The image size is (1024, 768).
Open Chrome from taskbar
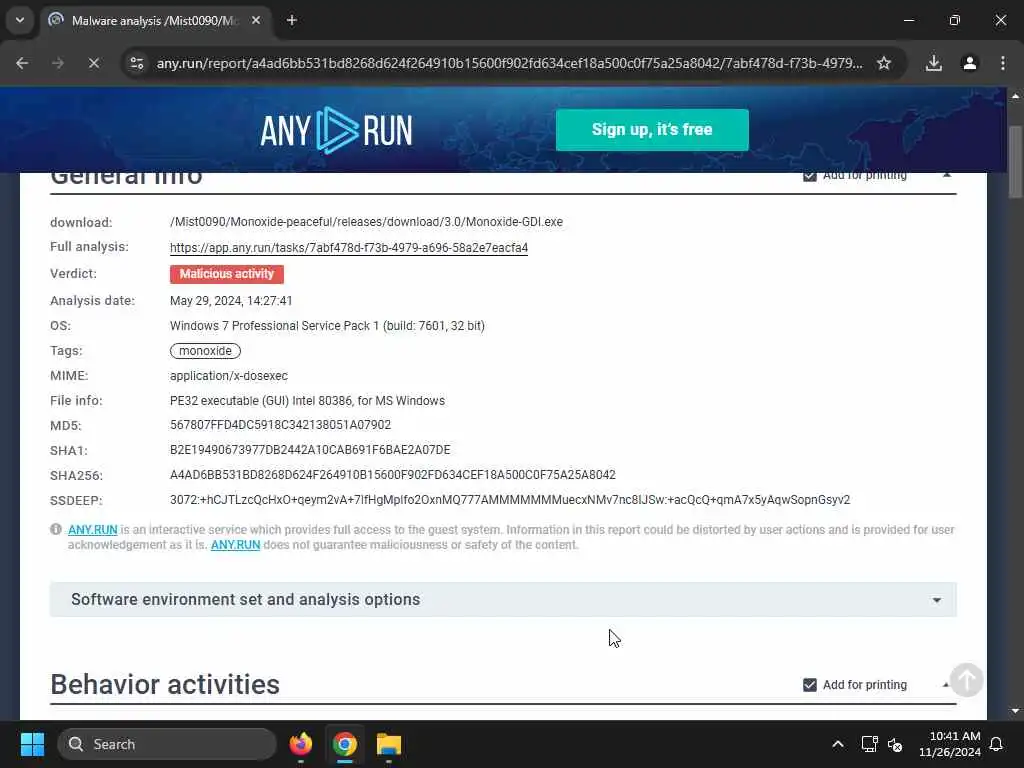pos(344,744)
